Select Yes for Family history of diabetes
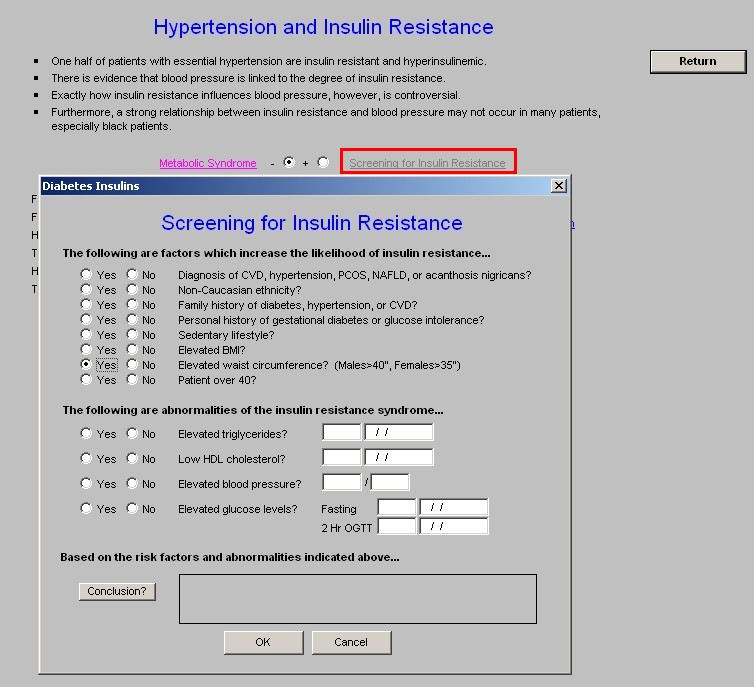 (x=86, y=304)
